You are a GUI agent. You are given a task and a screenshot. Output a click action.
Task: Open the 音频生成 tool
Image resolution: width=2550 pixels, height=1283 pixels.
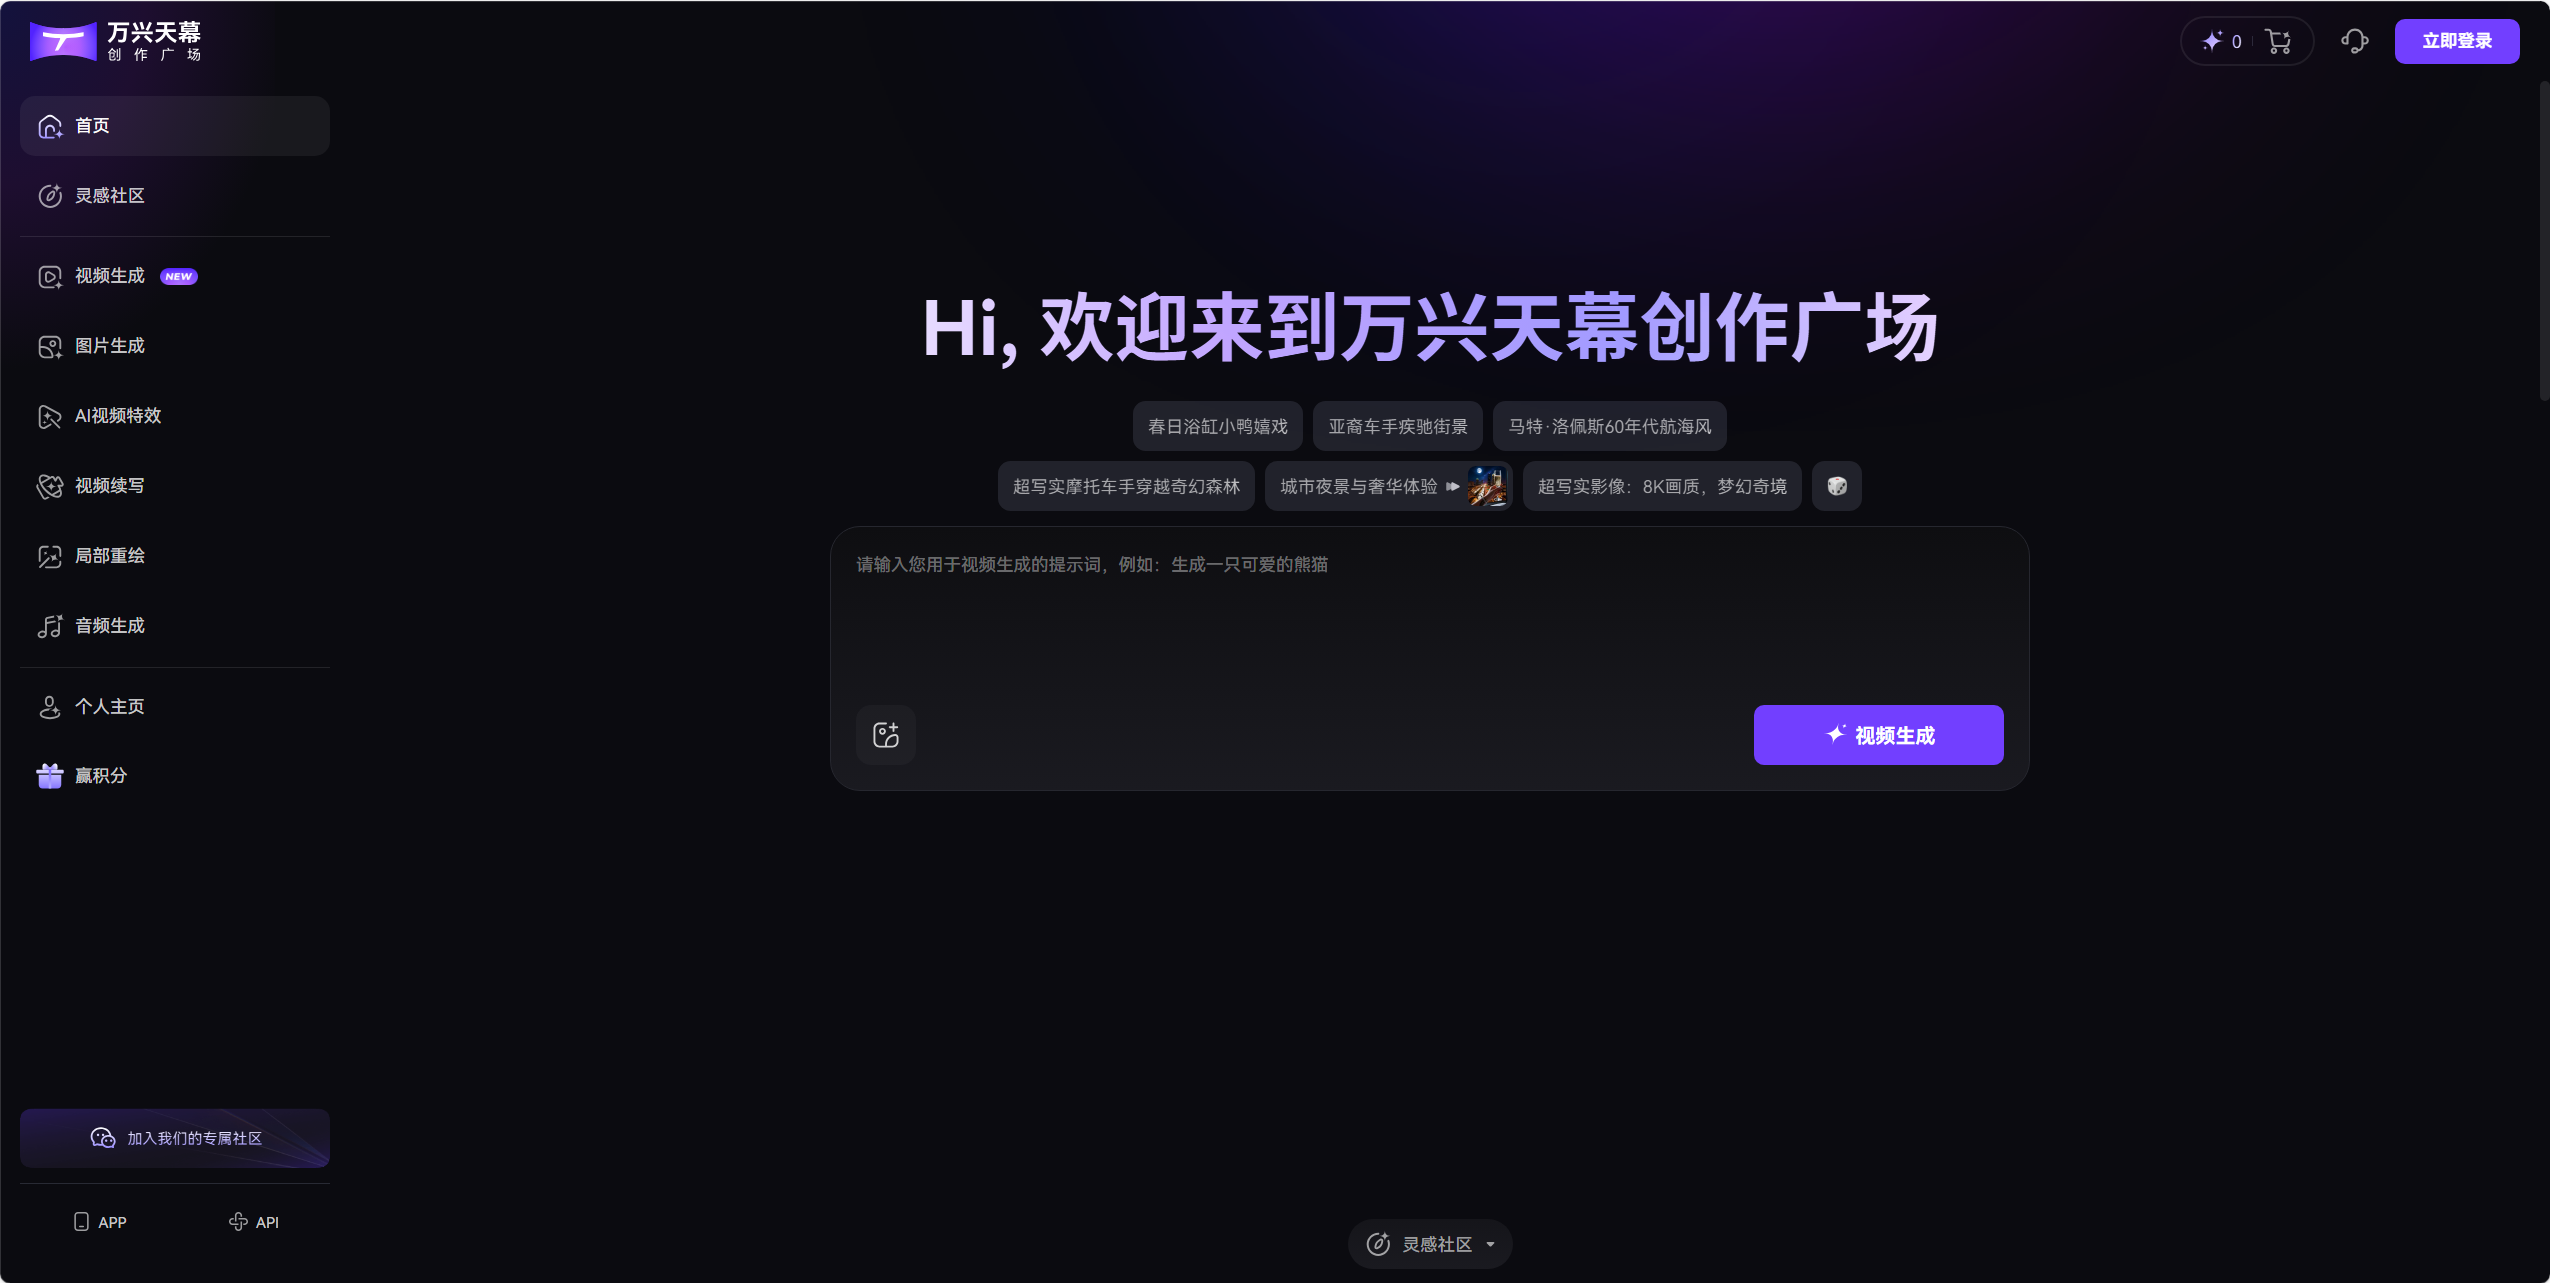[x=108, y=625]
